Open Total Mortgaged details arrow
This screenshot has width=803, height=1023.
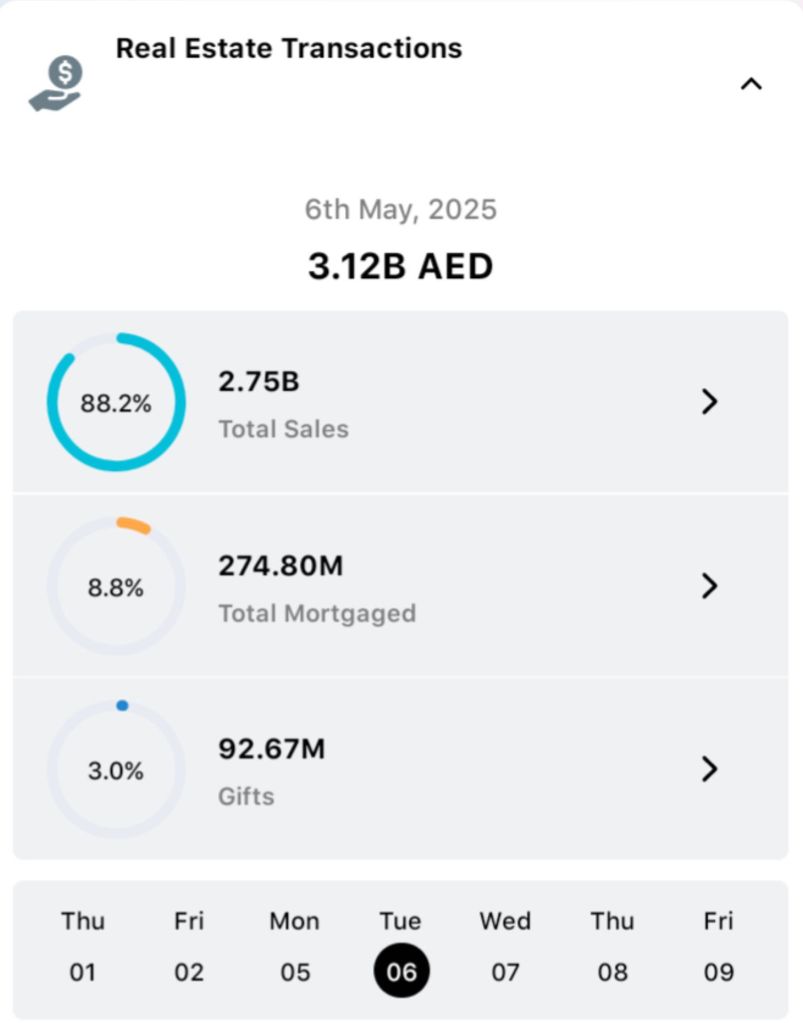(710, 586)
